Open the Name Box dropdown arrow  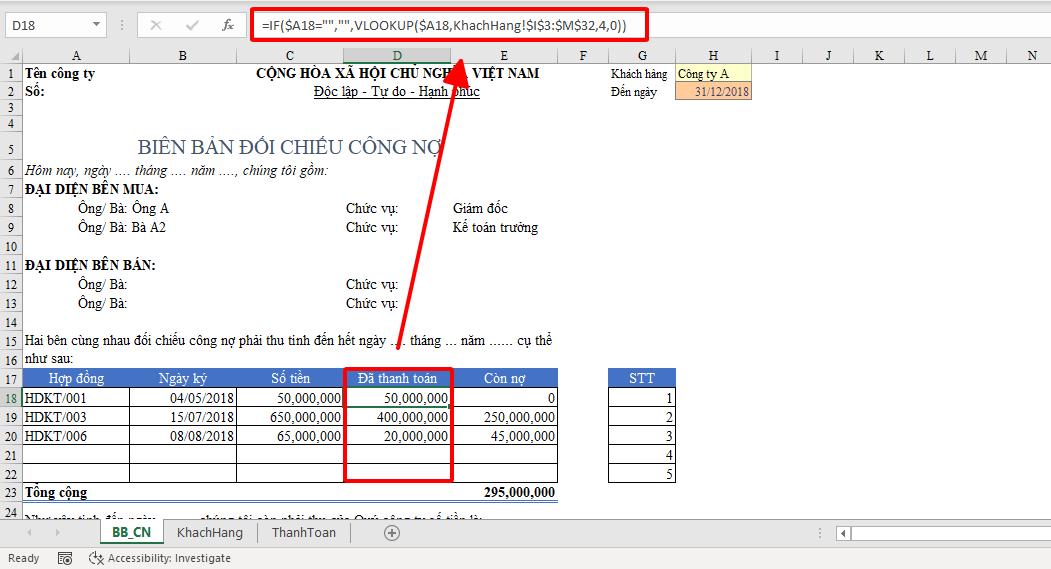(x=97, y=25)
